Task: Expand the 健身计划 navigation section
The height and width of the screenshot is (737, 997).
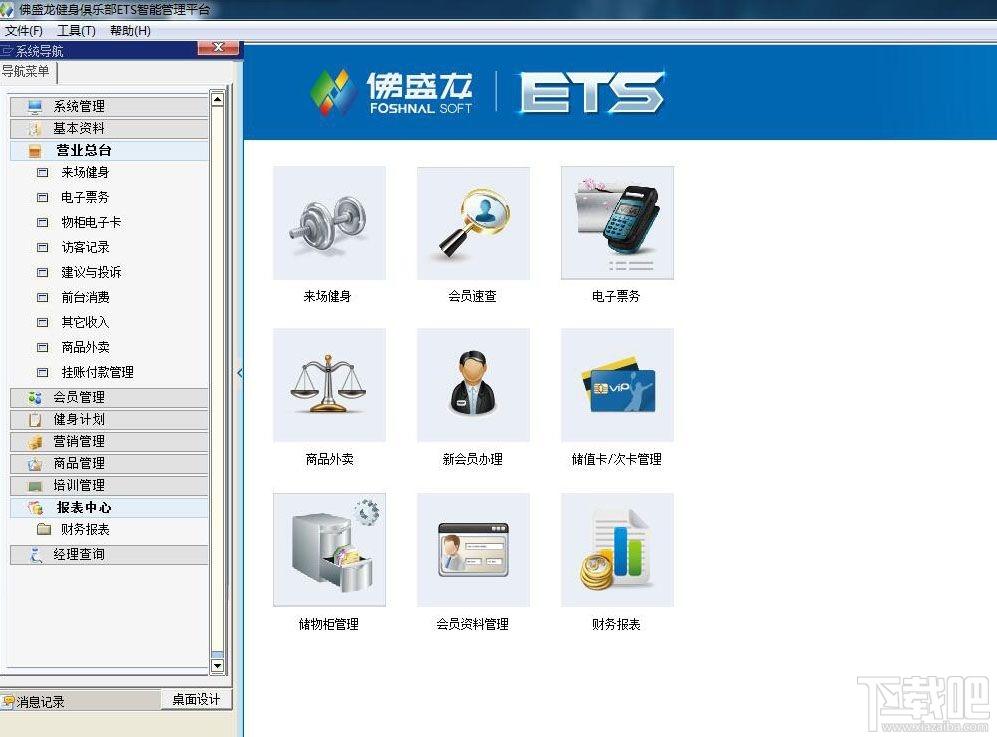Action: click(109, 420)
